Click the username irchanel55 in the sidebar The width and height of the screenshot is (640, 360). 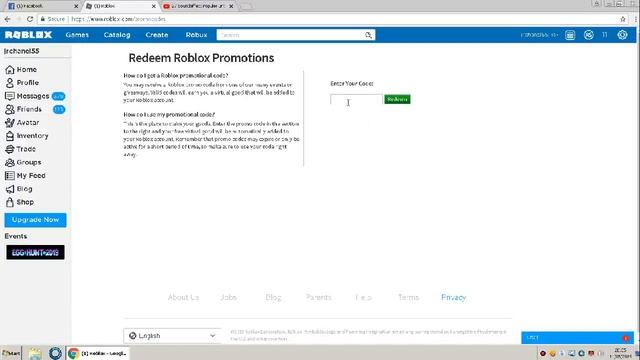click(22, 51)
